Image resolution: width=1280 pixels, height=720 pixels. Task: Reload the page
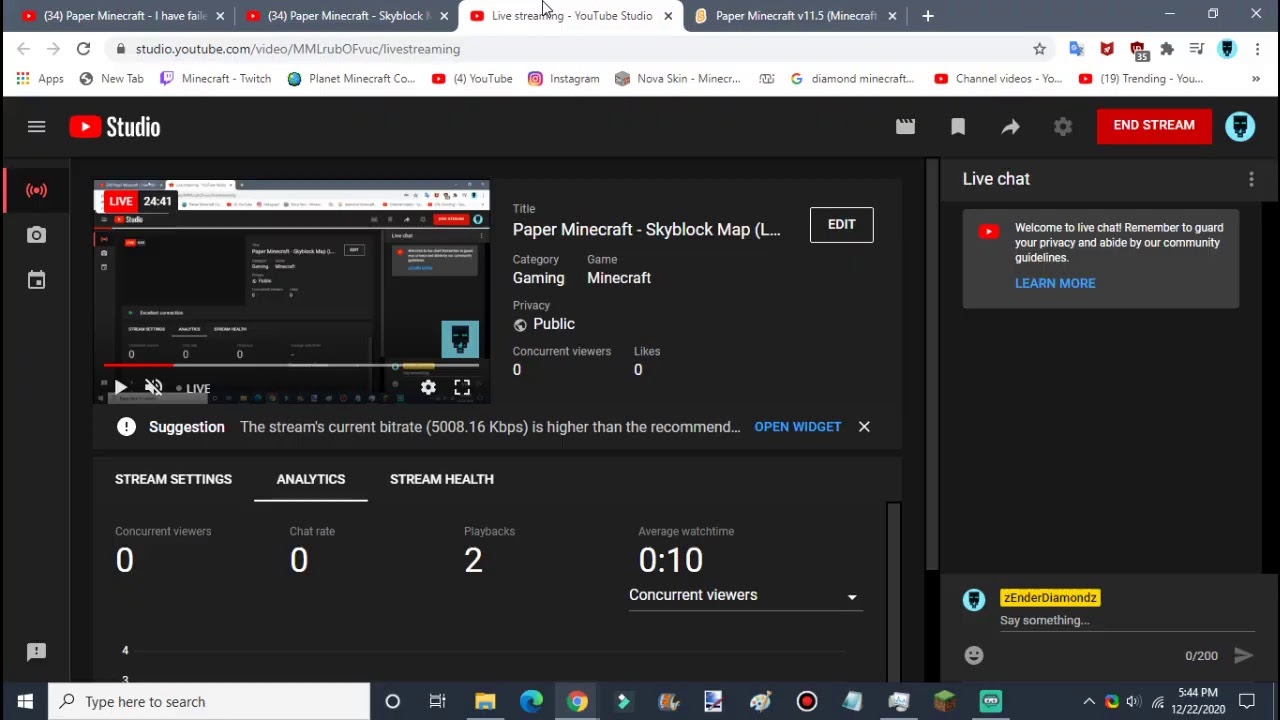pyautogui.click(x=84, y=49)
